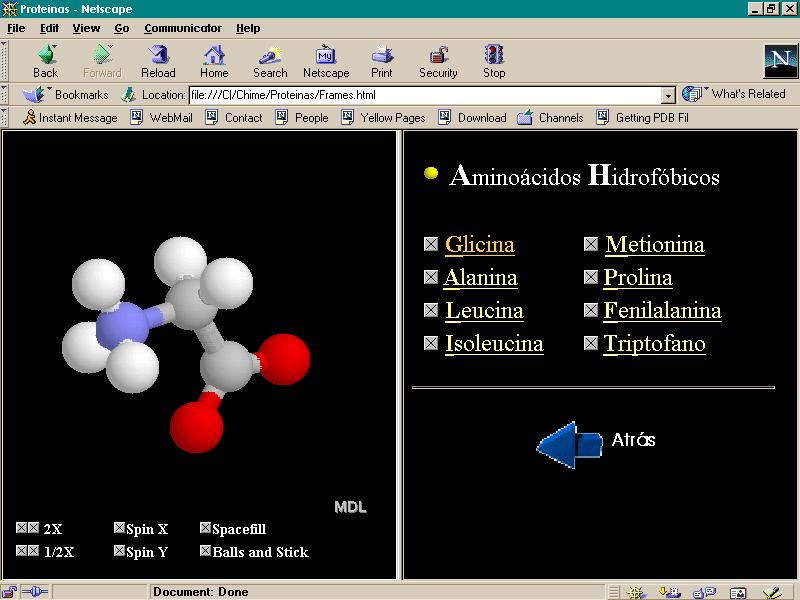The width and height of the screenshot is (800, 600).
Task: Open the Triptofano amino acid link
Action: click(x=654, y=344)
